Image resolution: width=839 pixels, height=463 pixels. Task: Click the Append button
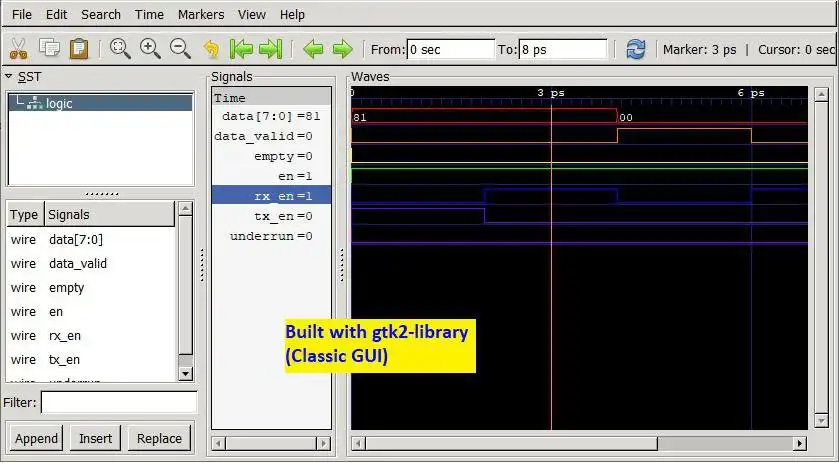click(36, 438)
